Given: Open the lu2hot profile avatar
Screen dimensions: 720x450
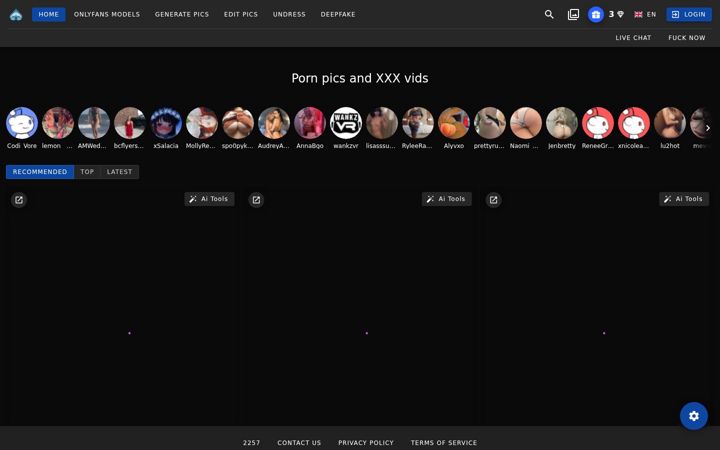Looking at the screenshot, I should coord(669,123).
